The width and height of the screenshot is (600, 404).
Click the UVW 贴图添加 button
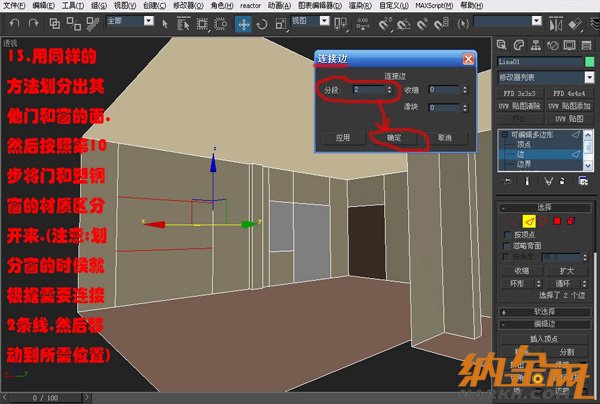click(569, 106)
